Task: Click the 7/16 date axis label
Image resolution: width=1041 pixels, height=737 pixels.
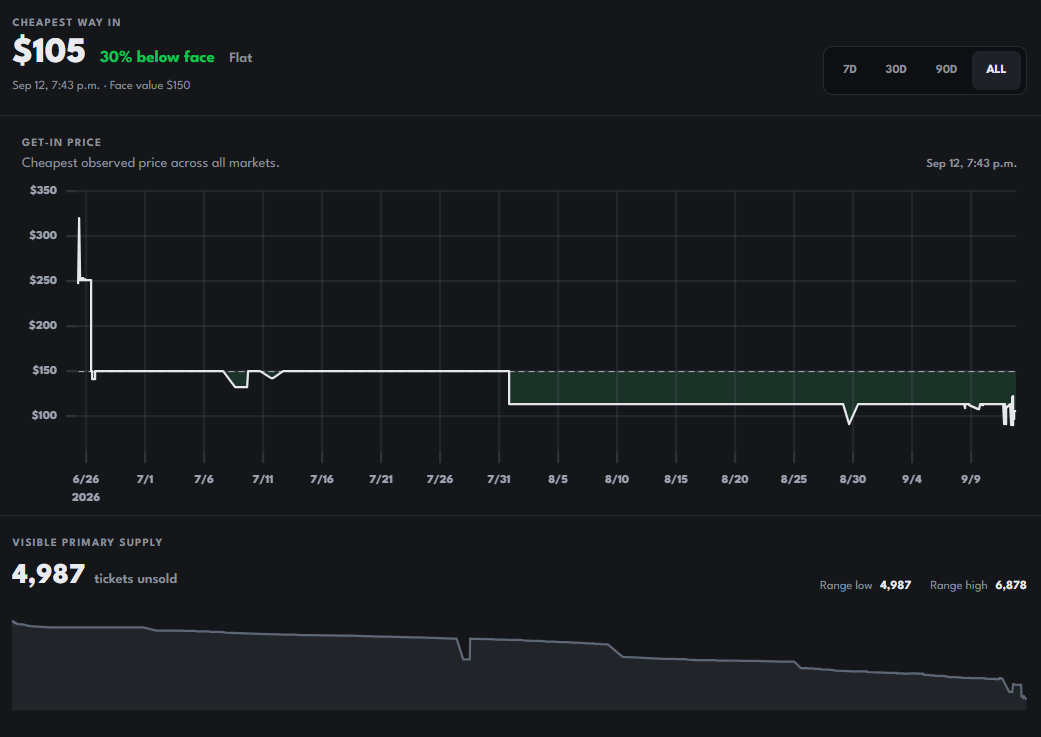Action: tap(322, 479)
